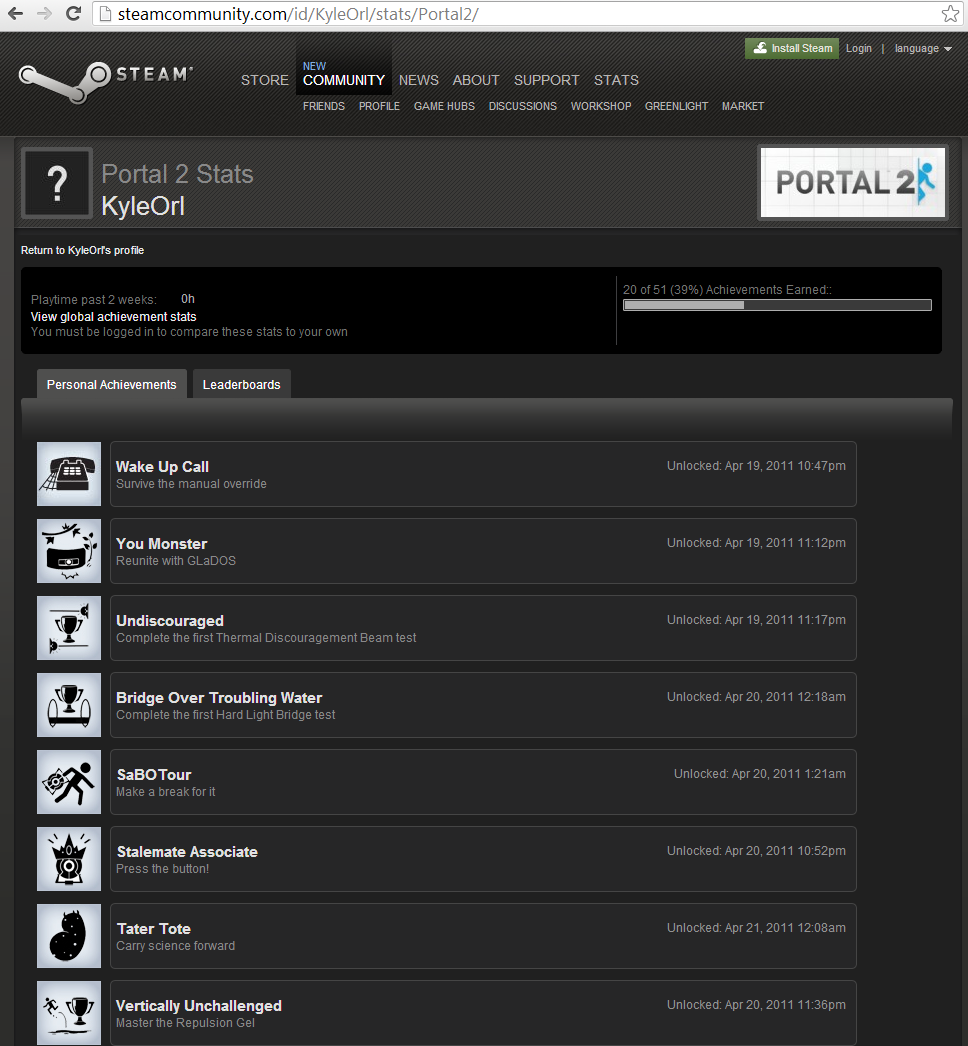
Task: Click the page icon in the address bar
Action: click(105, 14)
